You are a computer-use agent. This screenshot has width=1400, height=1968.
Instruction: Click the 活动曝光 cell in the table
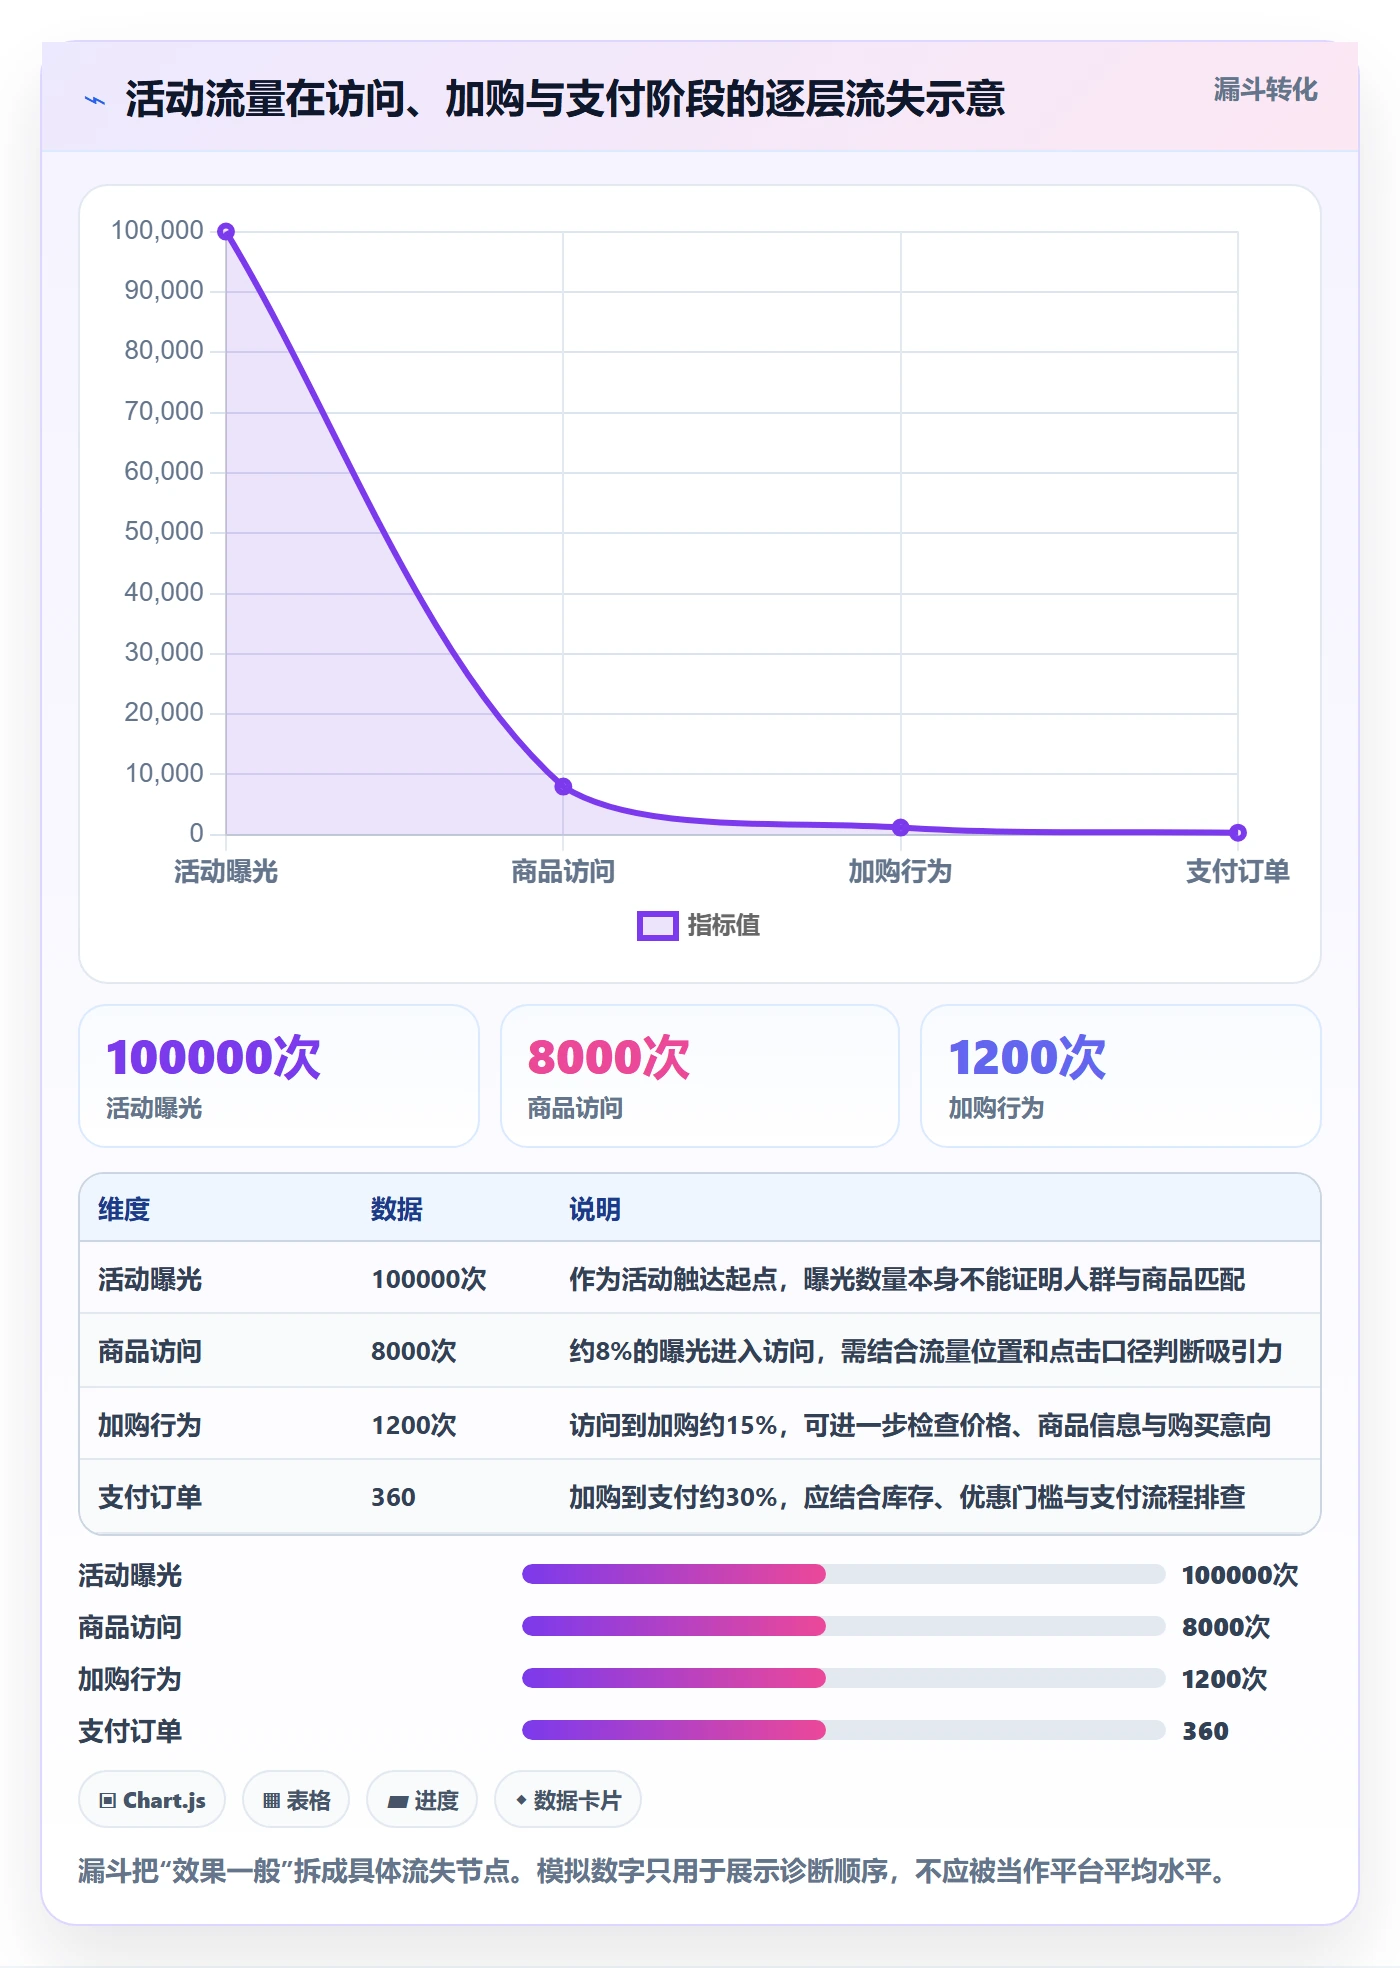coord(150,1280)
